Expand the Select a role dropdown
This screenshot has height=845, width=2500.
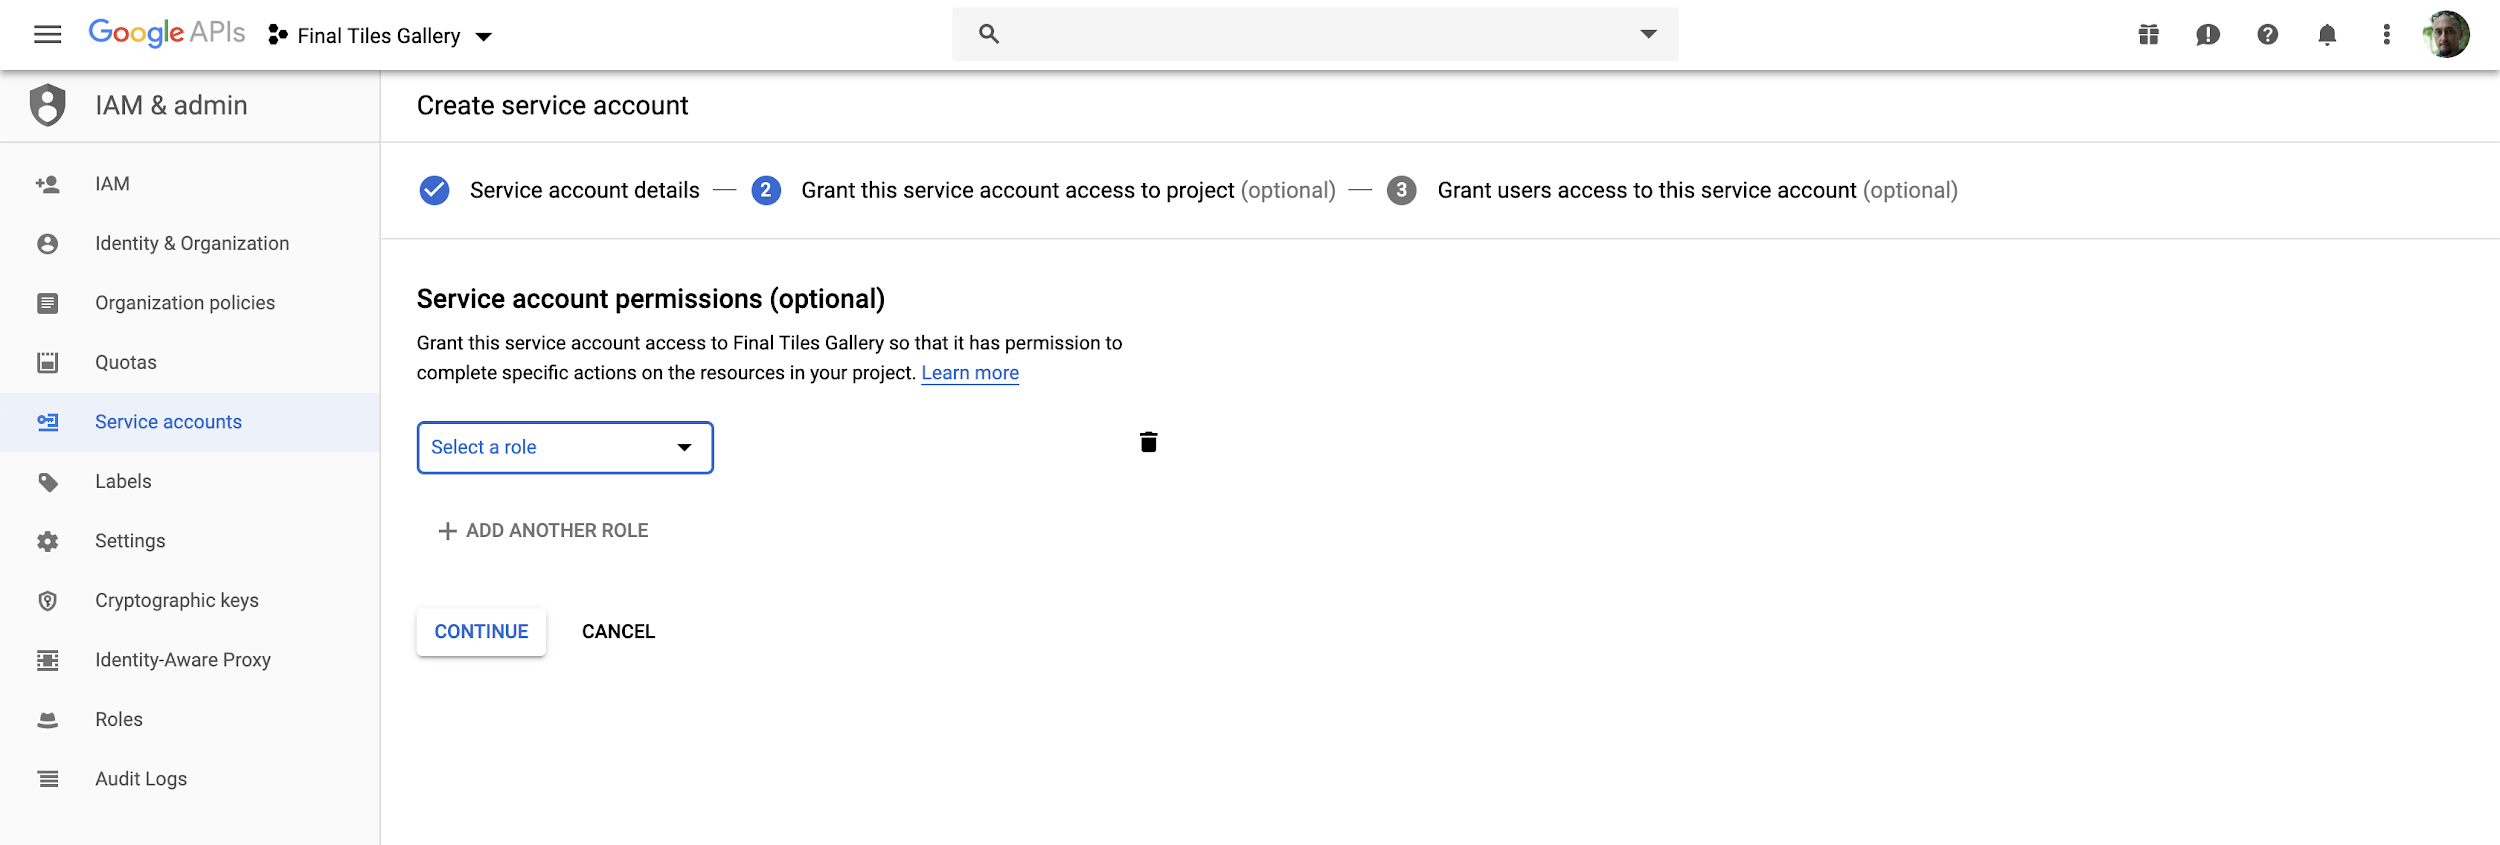tap(564, 447)
